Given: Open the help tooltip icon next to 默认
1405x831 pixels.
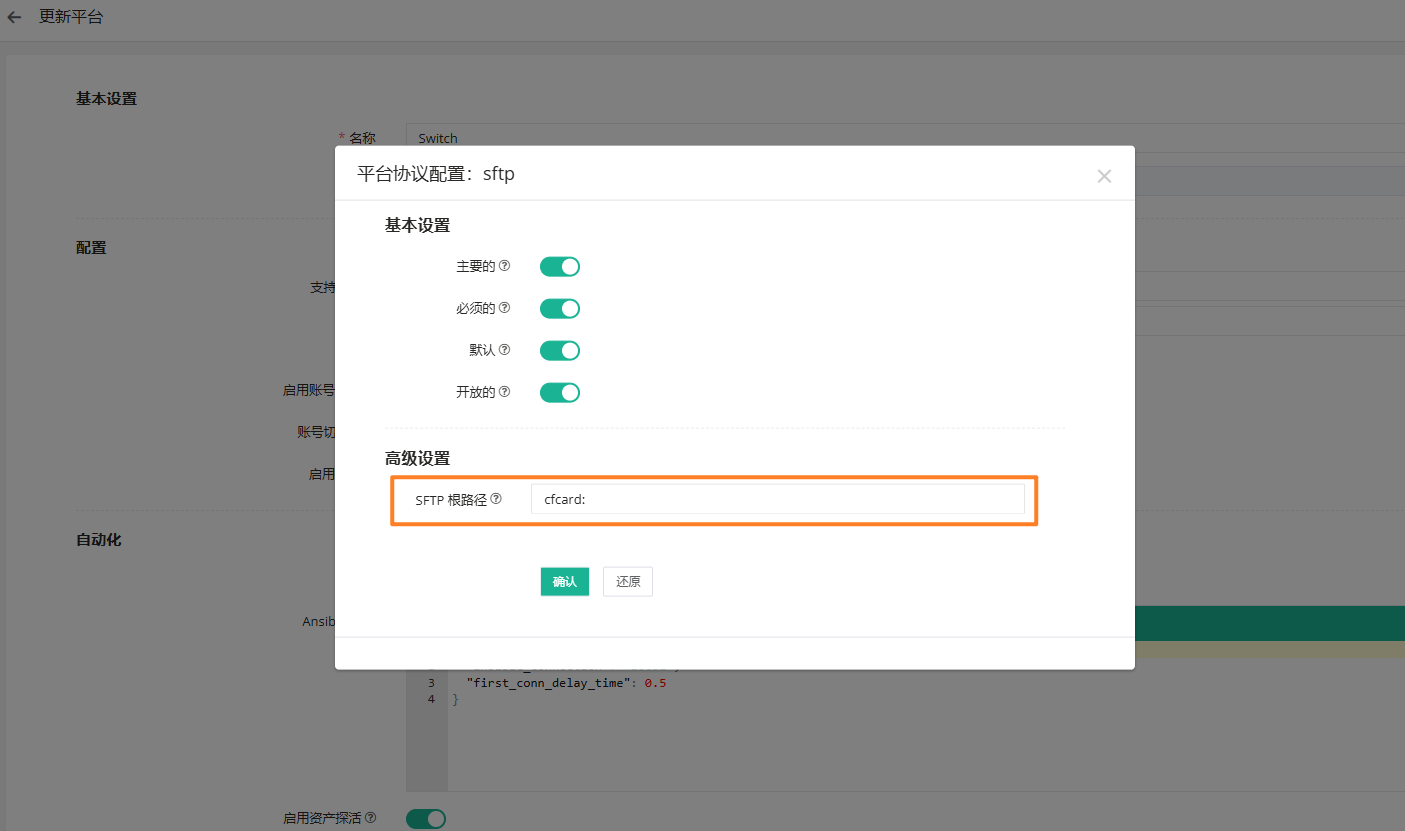Looking at the screenshot, I should click(x=505, y=350).
